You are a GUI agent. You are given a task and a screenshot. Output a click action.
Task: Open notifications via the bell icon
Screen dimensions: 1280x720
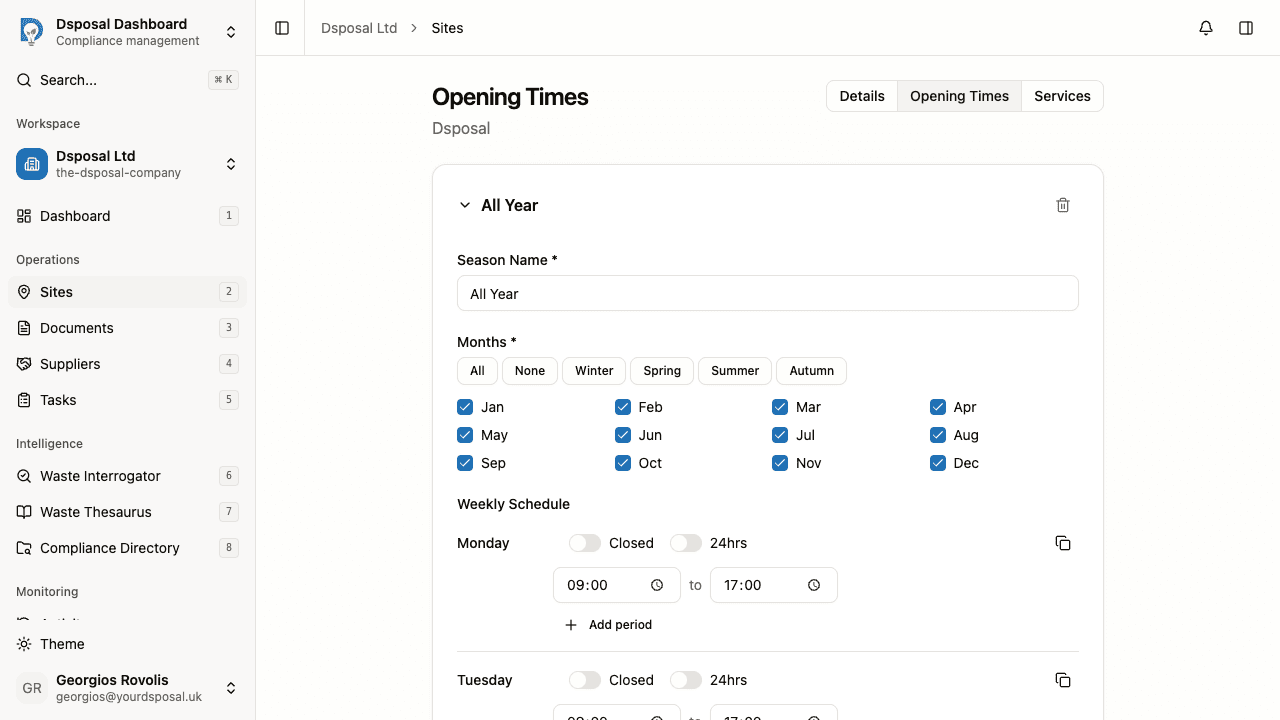point(1205,28)
